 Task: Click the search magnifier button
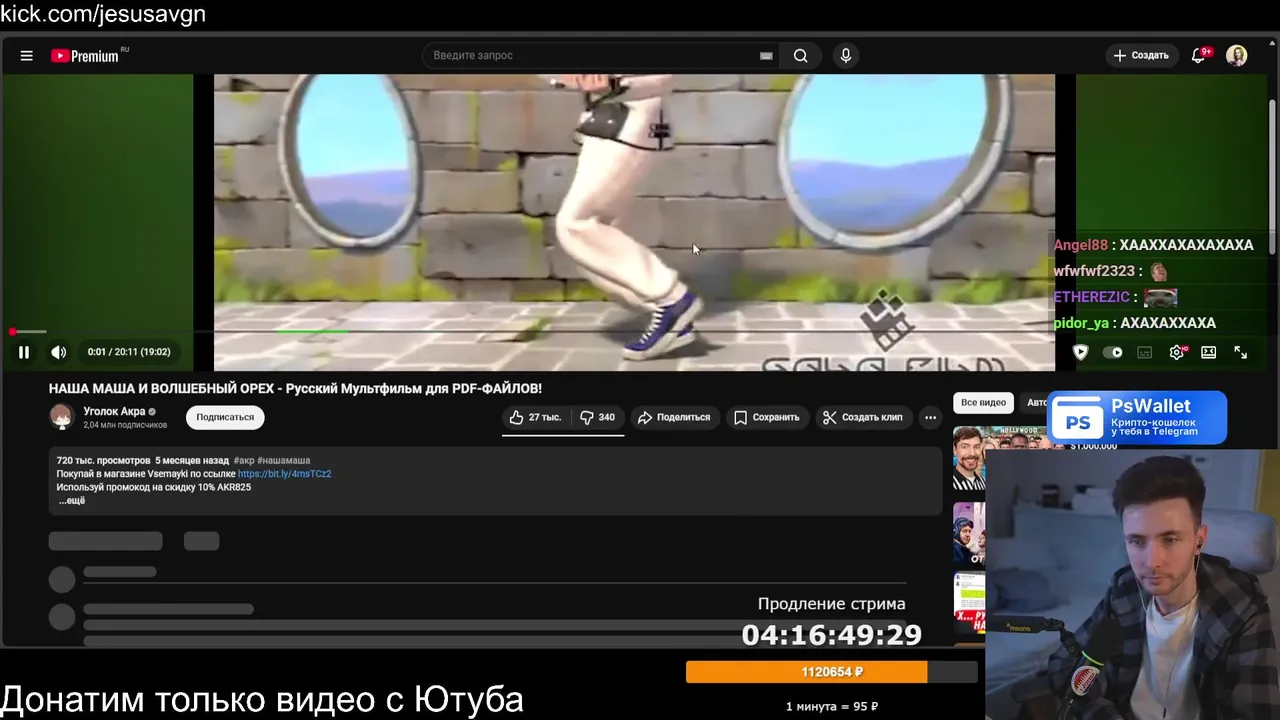tap(801, 56)
